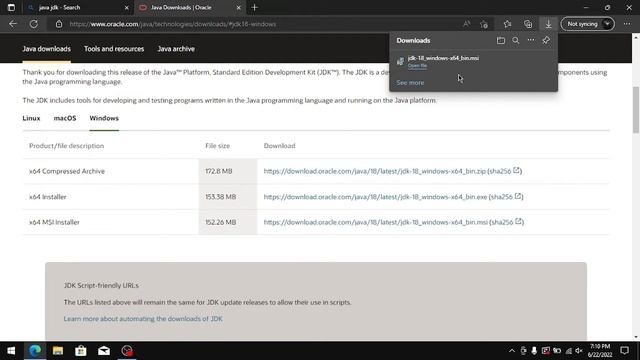
Task: Open Tools and resources nav item
Action: point(114,49)
